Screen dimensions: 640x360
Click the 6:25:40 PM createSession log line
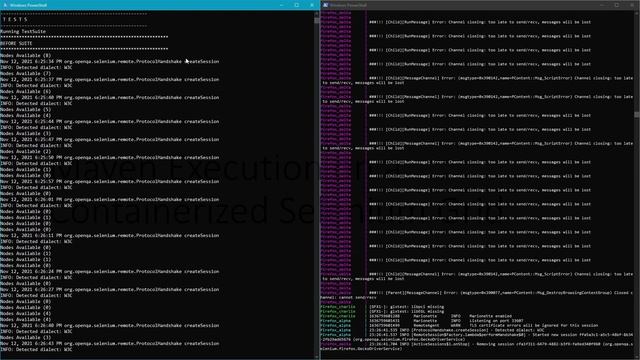(x=109, y=98)
